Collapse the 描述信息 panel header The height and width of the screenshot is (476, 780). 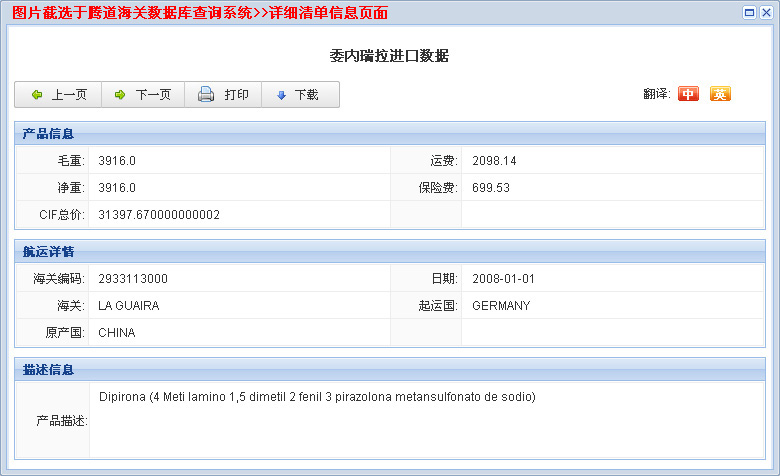coord(48,369)
